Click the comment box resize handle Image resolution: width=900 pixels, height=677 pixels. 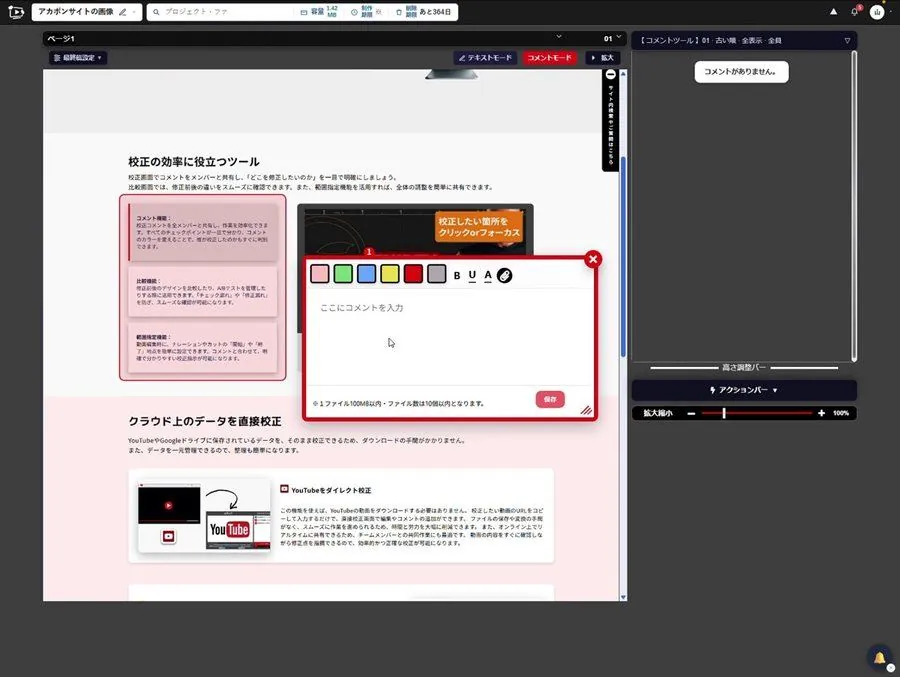tap(586, 410)
